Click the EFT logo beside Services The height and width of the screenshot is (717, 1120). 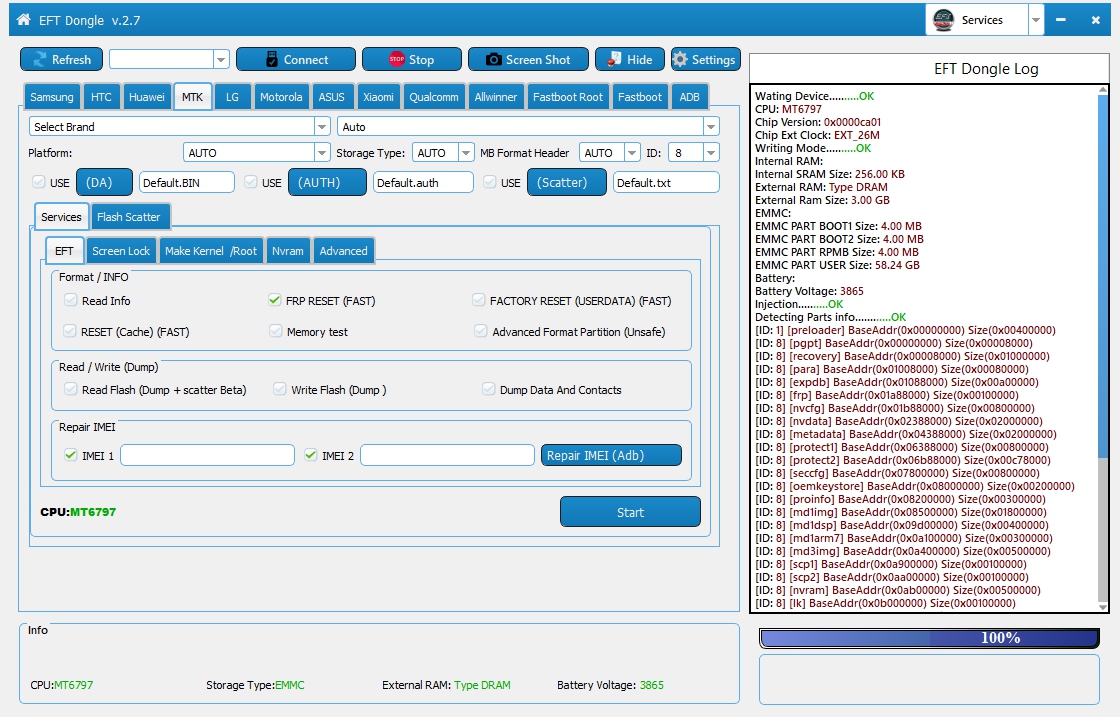click(x=944, y=20)
